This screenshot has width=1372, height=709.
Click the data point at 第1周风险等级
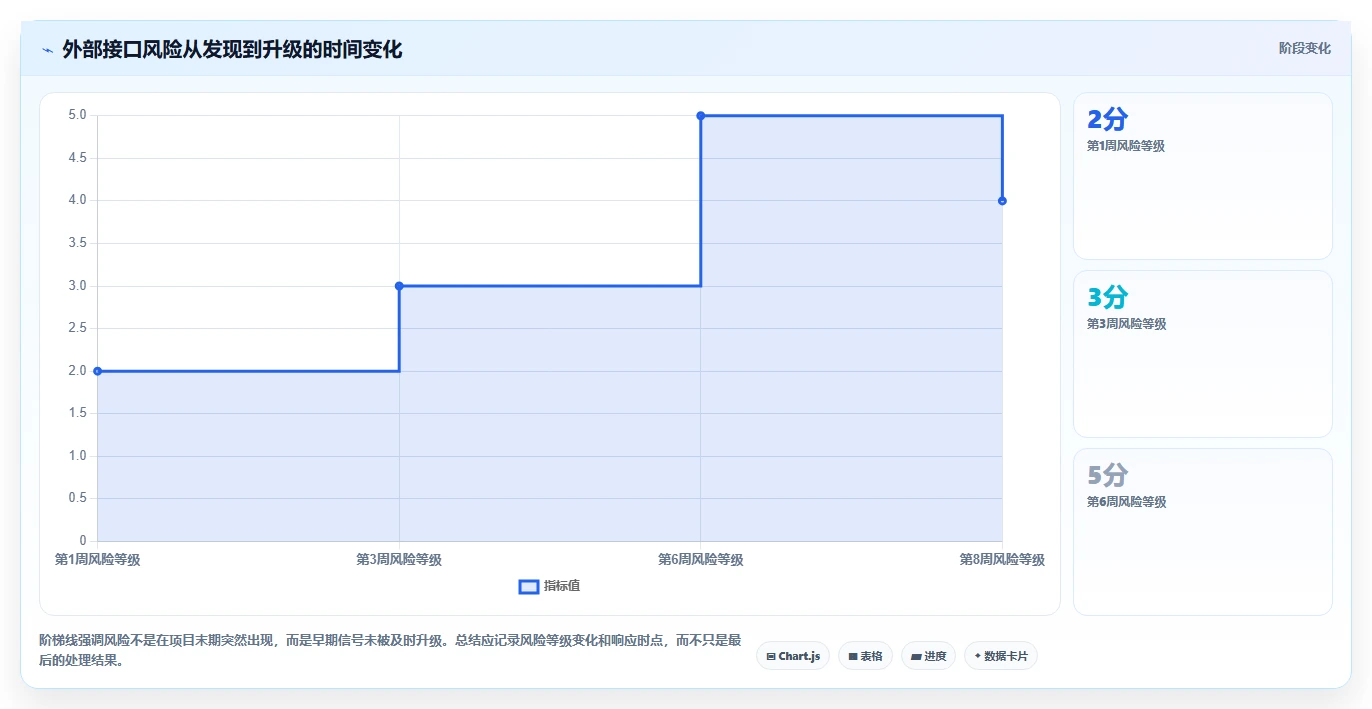(x=97, y=371)
